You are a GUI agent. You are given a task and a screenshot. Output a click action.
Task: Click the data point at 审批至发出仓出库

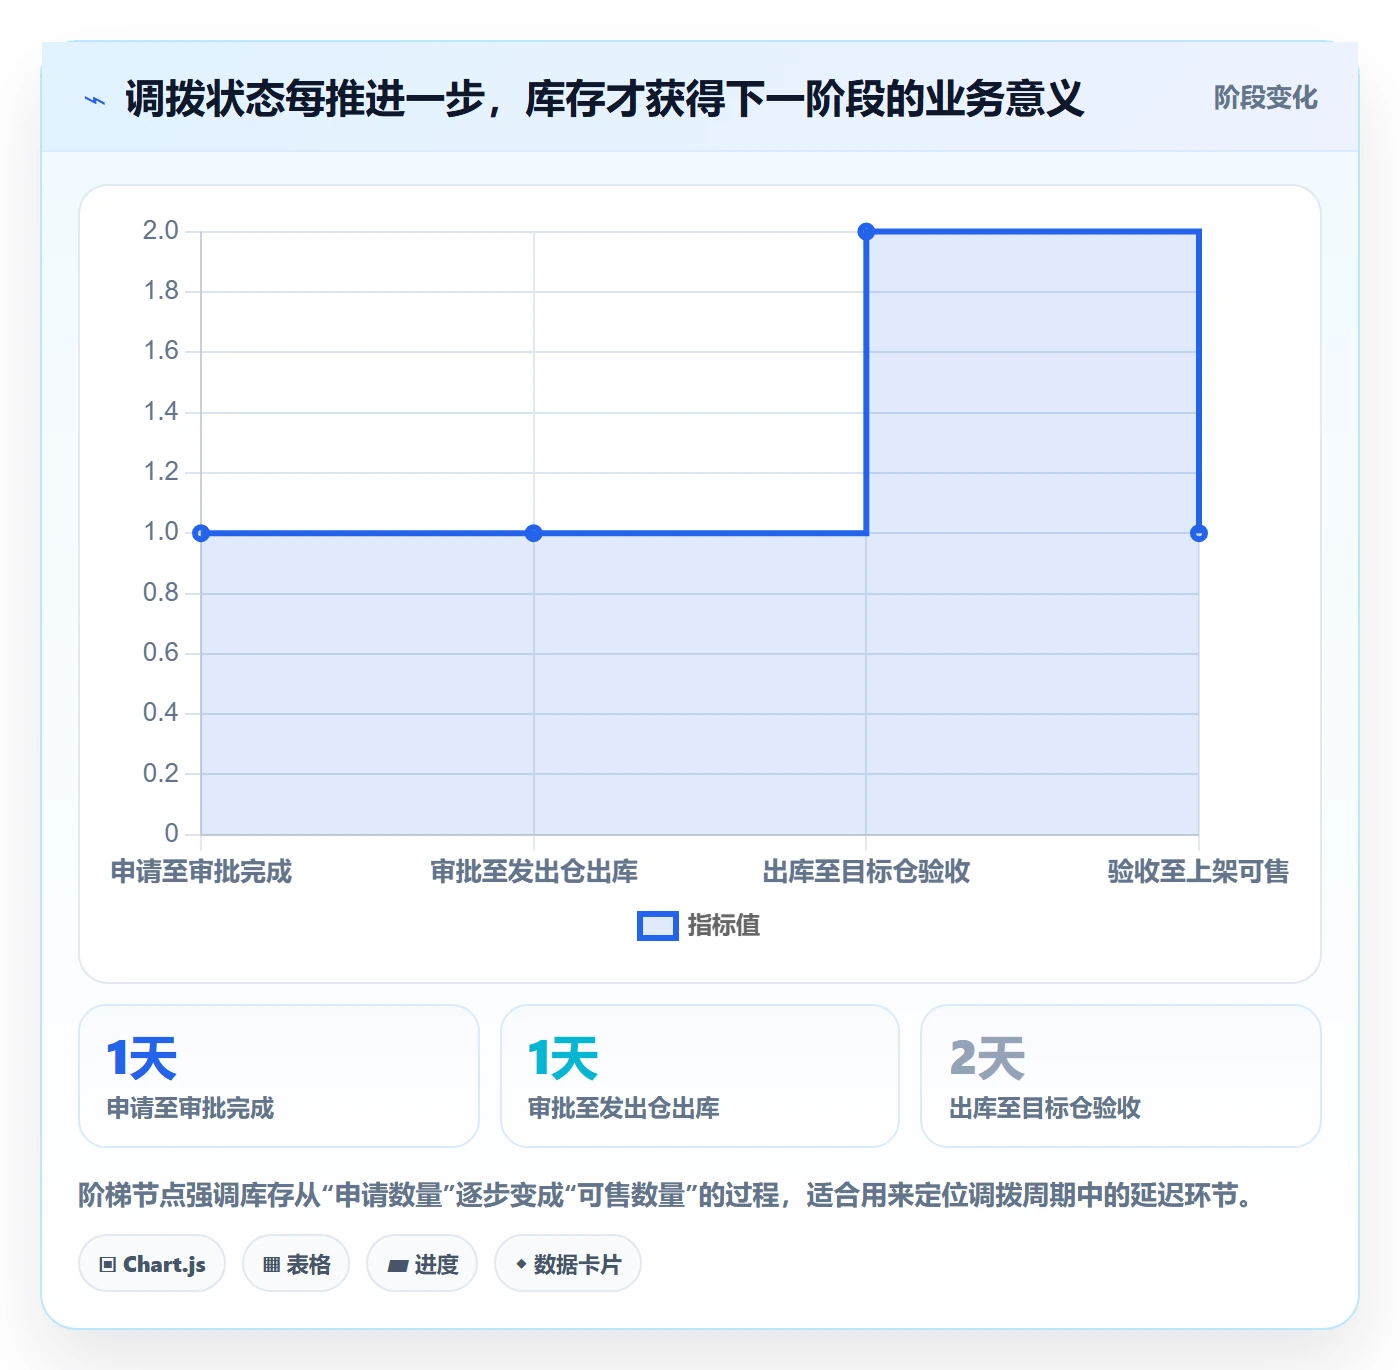coord(534,533)
